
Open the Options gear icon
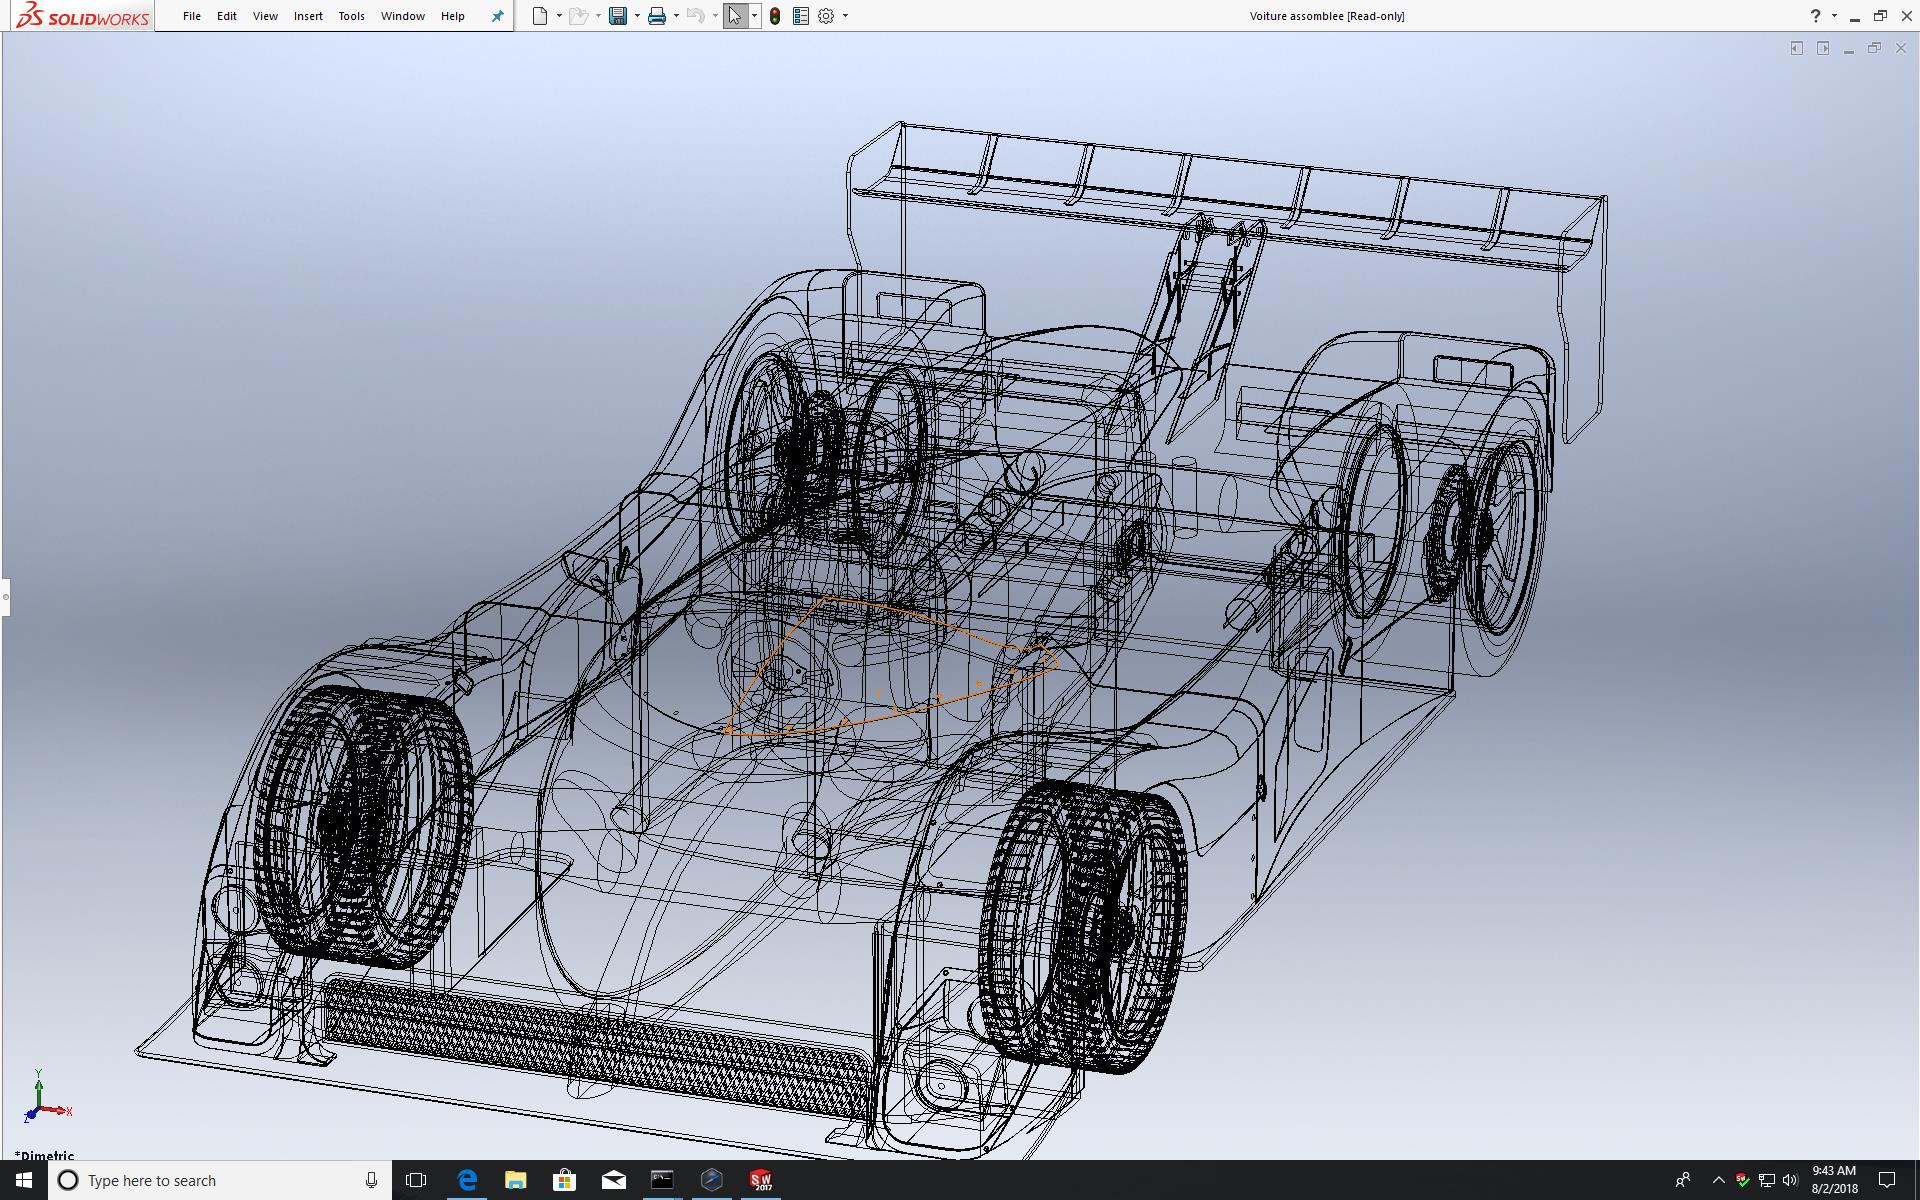[826, 16]
